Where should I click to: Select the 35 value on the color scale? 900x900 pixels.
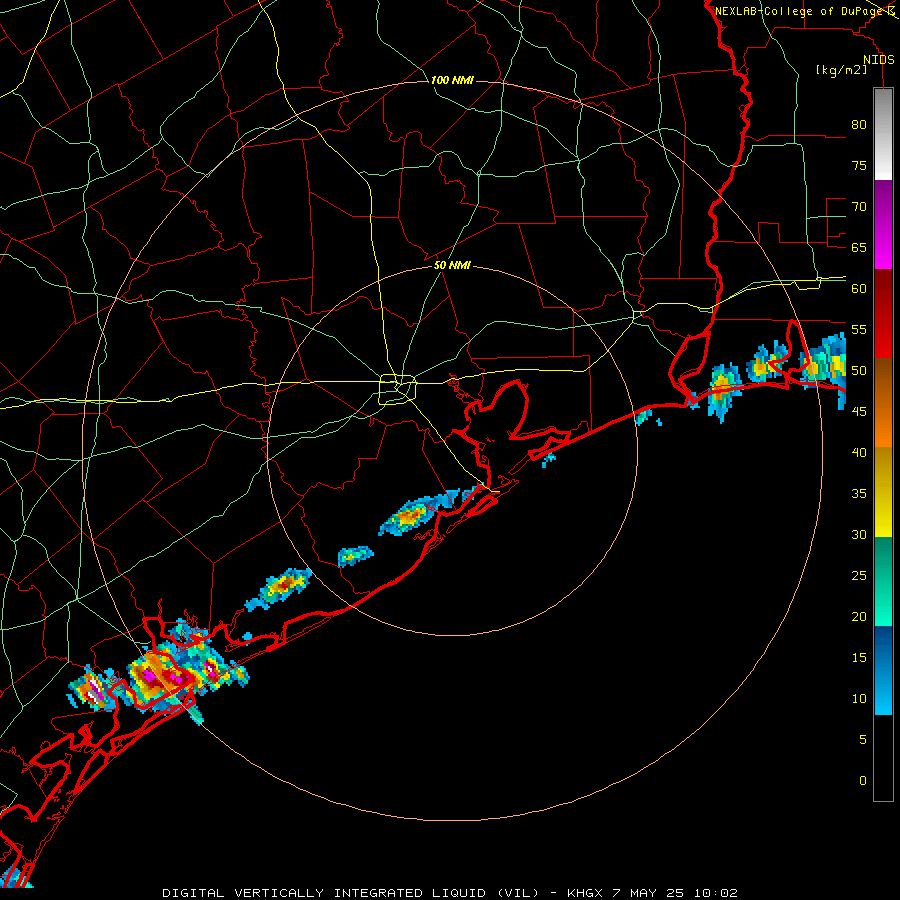coord(859,494)
